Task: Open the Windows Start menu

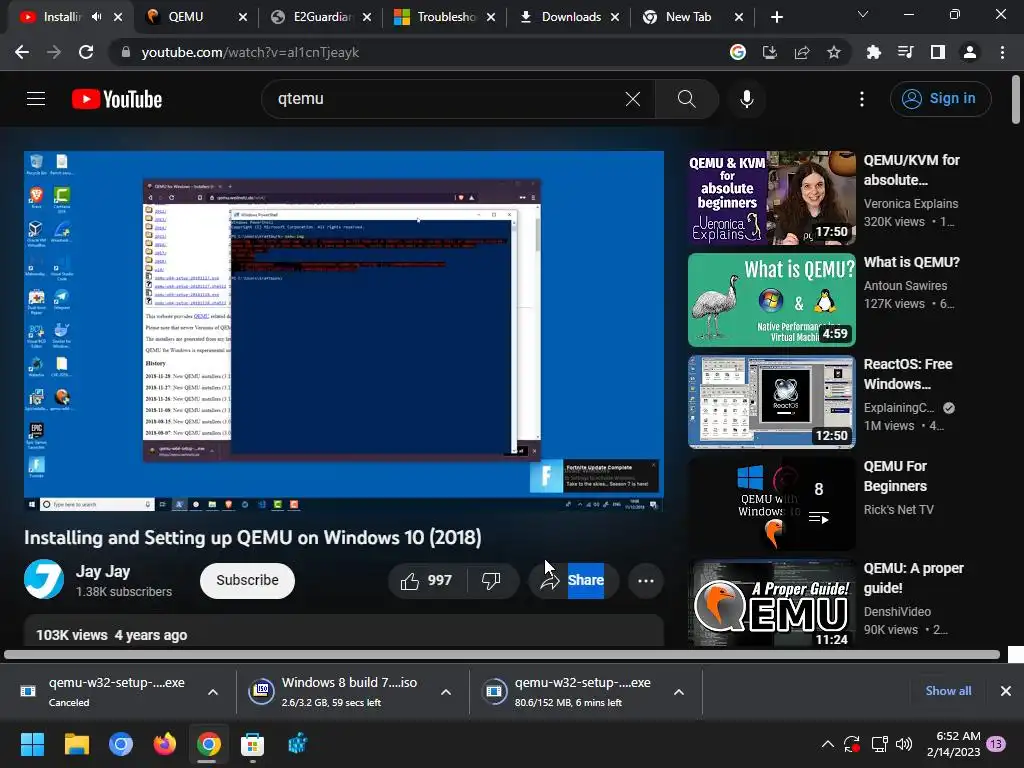Action: point(32,744)
